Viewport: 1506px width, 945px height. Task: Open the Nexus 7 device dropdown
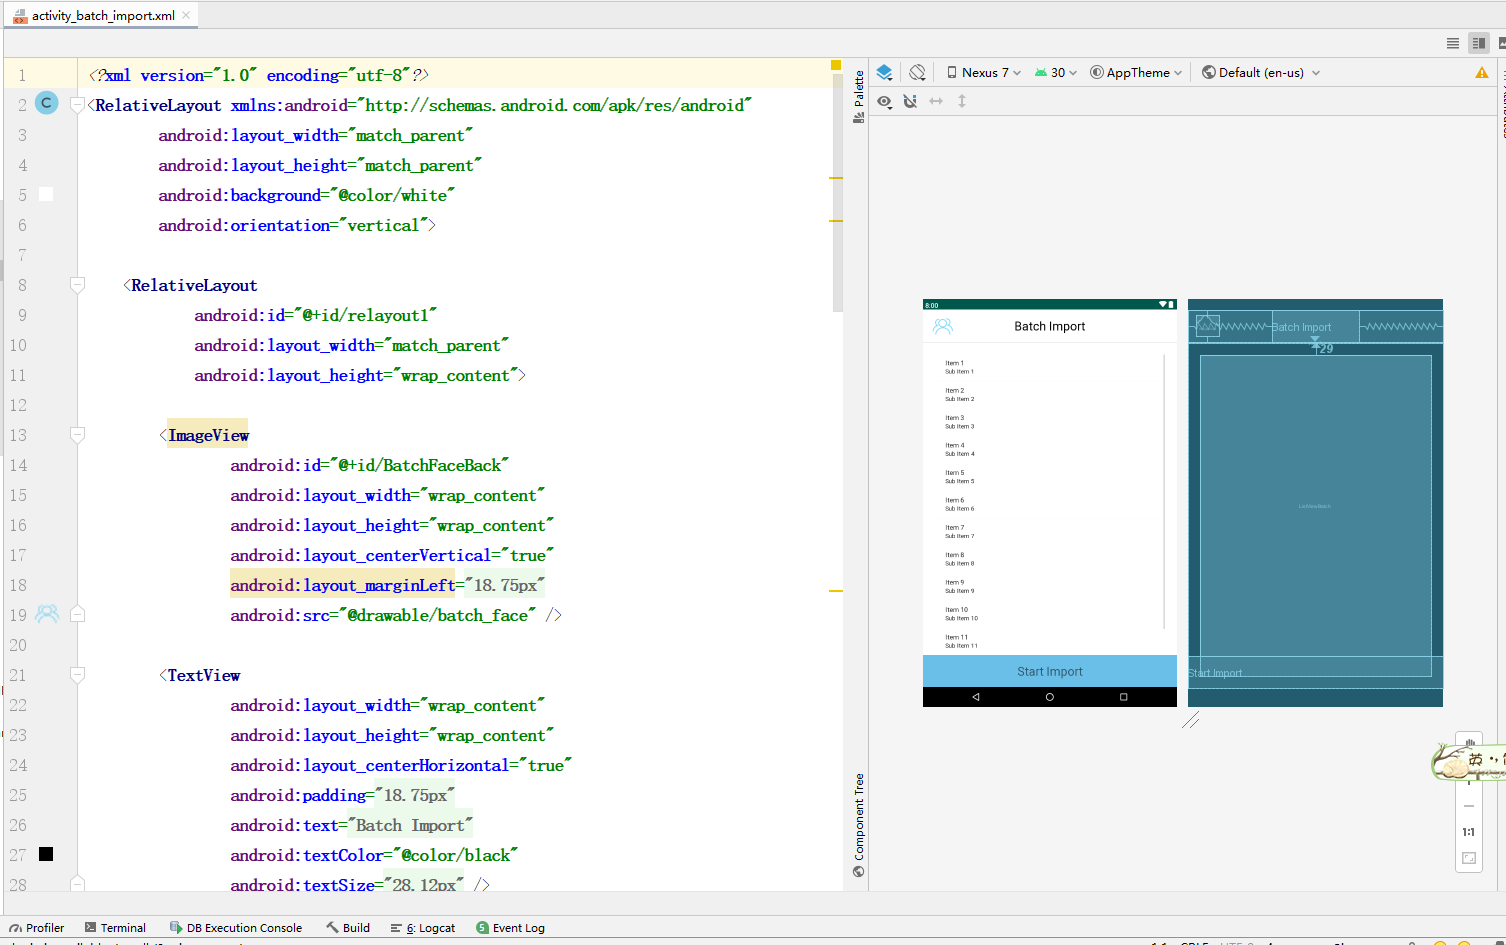click(x=984, y=73)
